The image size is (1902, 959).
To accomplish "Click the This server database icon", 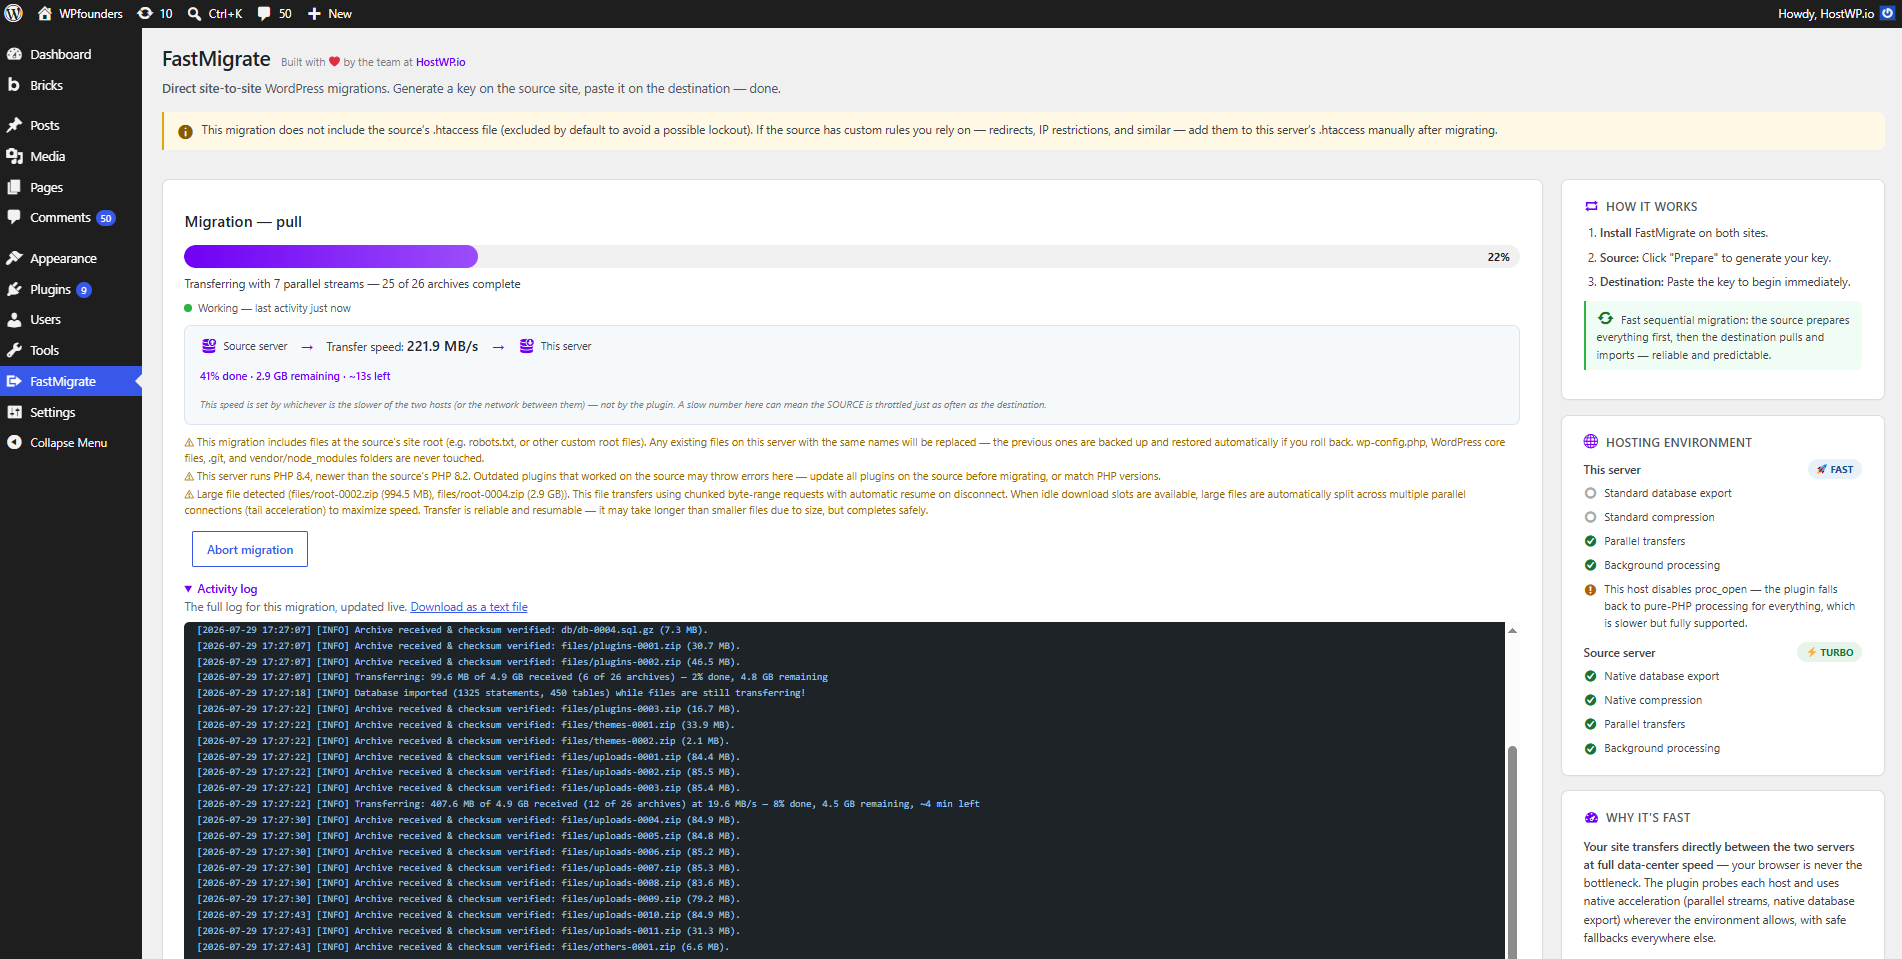I will pos(527,346).
